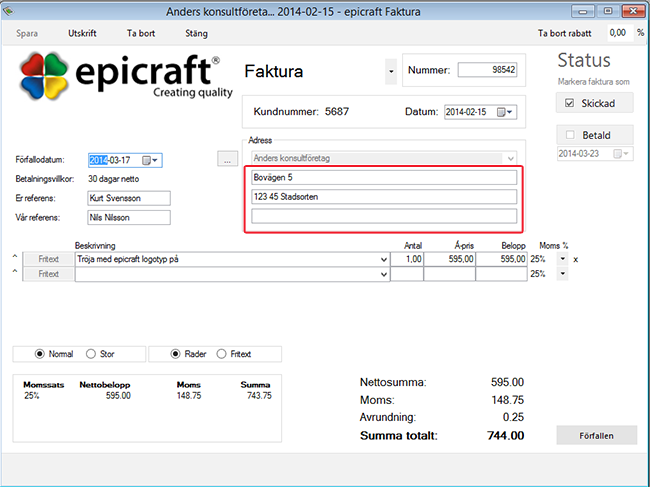Click the up caret beside empty row
This screenshot has height=487, width=650.
point(15,272)
